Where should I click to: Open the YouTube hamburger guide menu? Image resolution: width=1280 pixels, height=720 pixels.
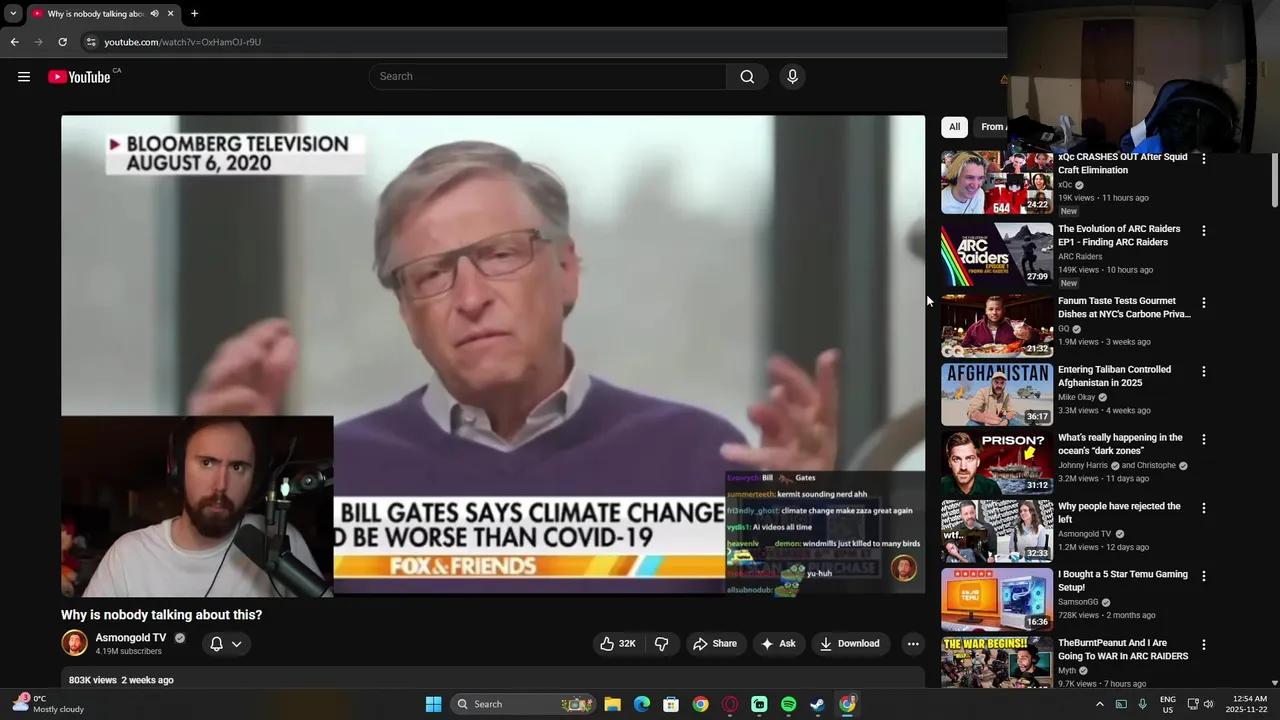point(24,77)
